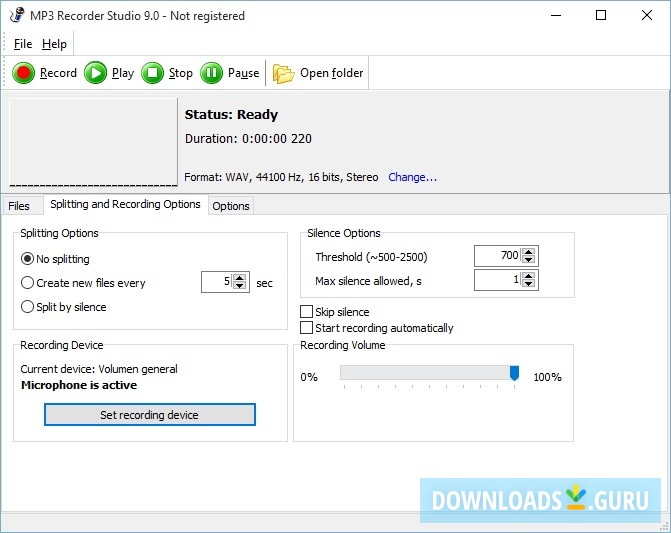This screenshot has height=533, width=671.
Task: Select Splitting and Recording Options tab
Action: point(125,204)
